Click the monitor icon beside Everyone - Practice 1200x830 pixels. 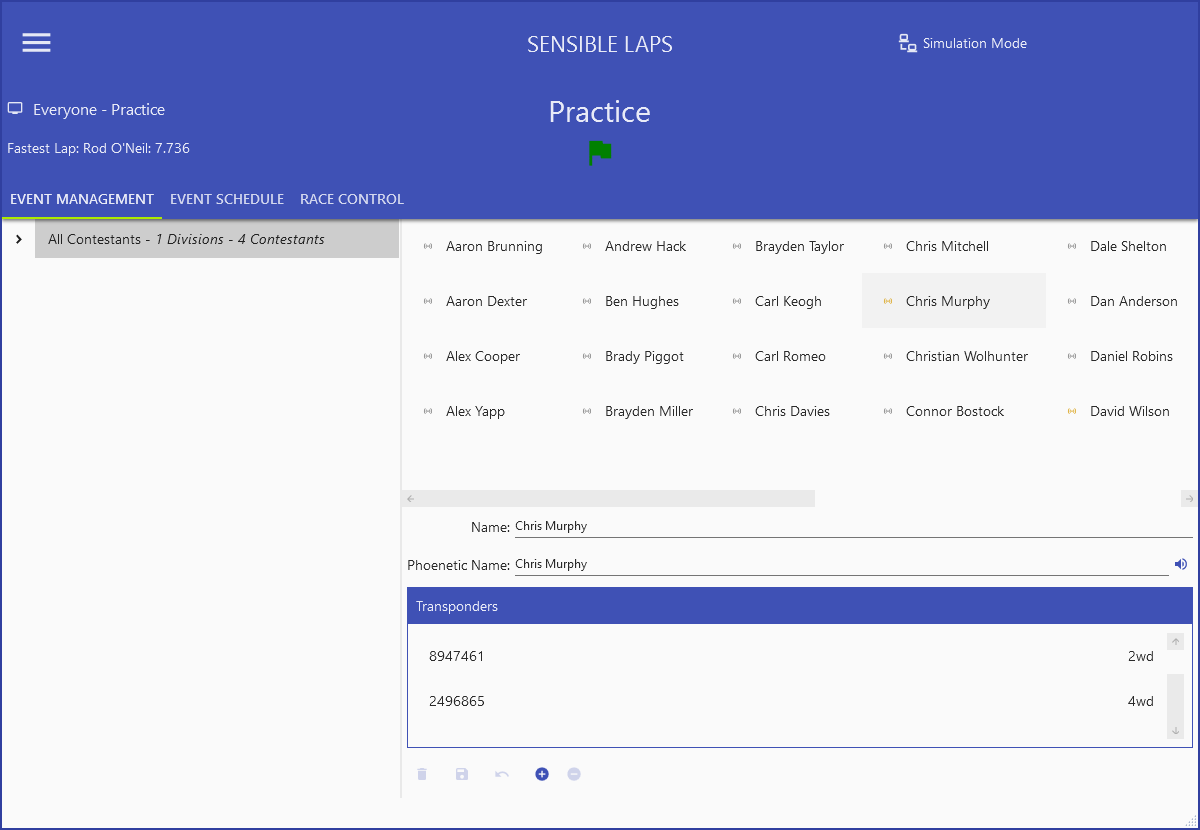click(x=15, y=109)
